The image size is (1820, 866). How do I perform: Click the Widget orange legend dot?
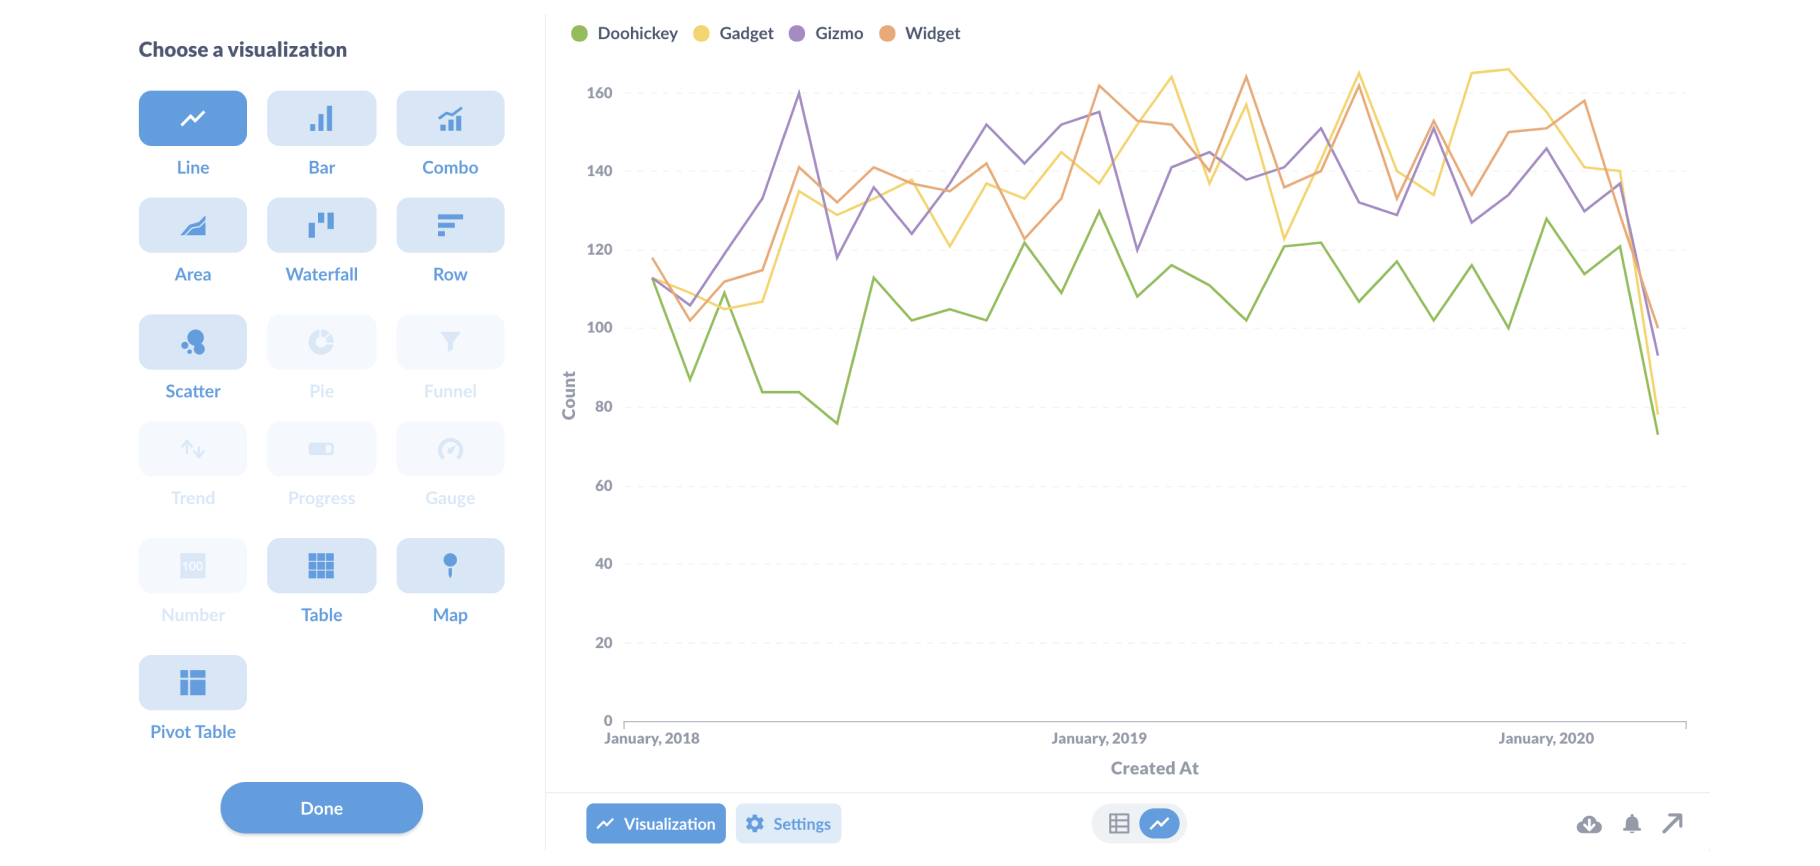pos(887,34)
